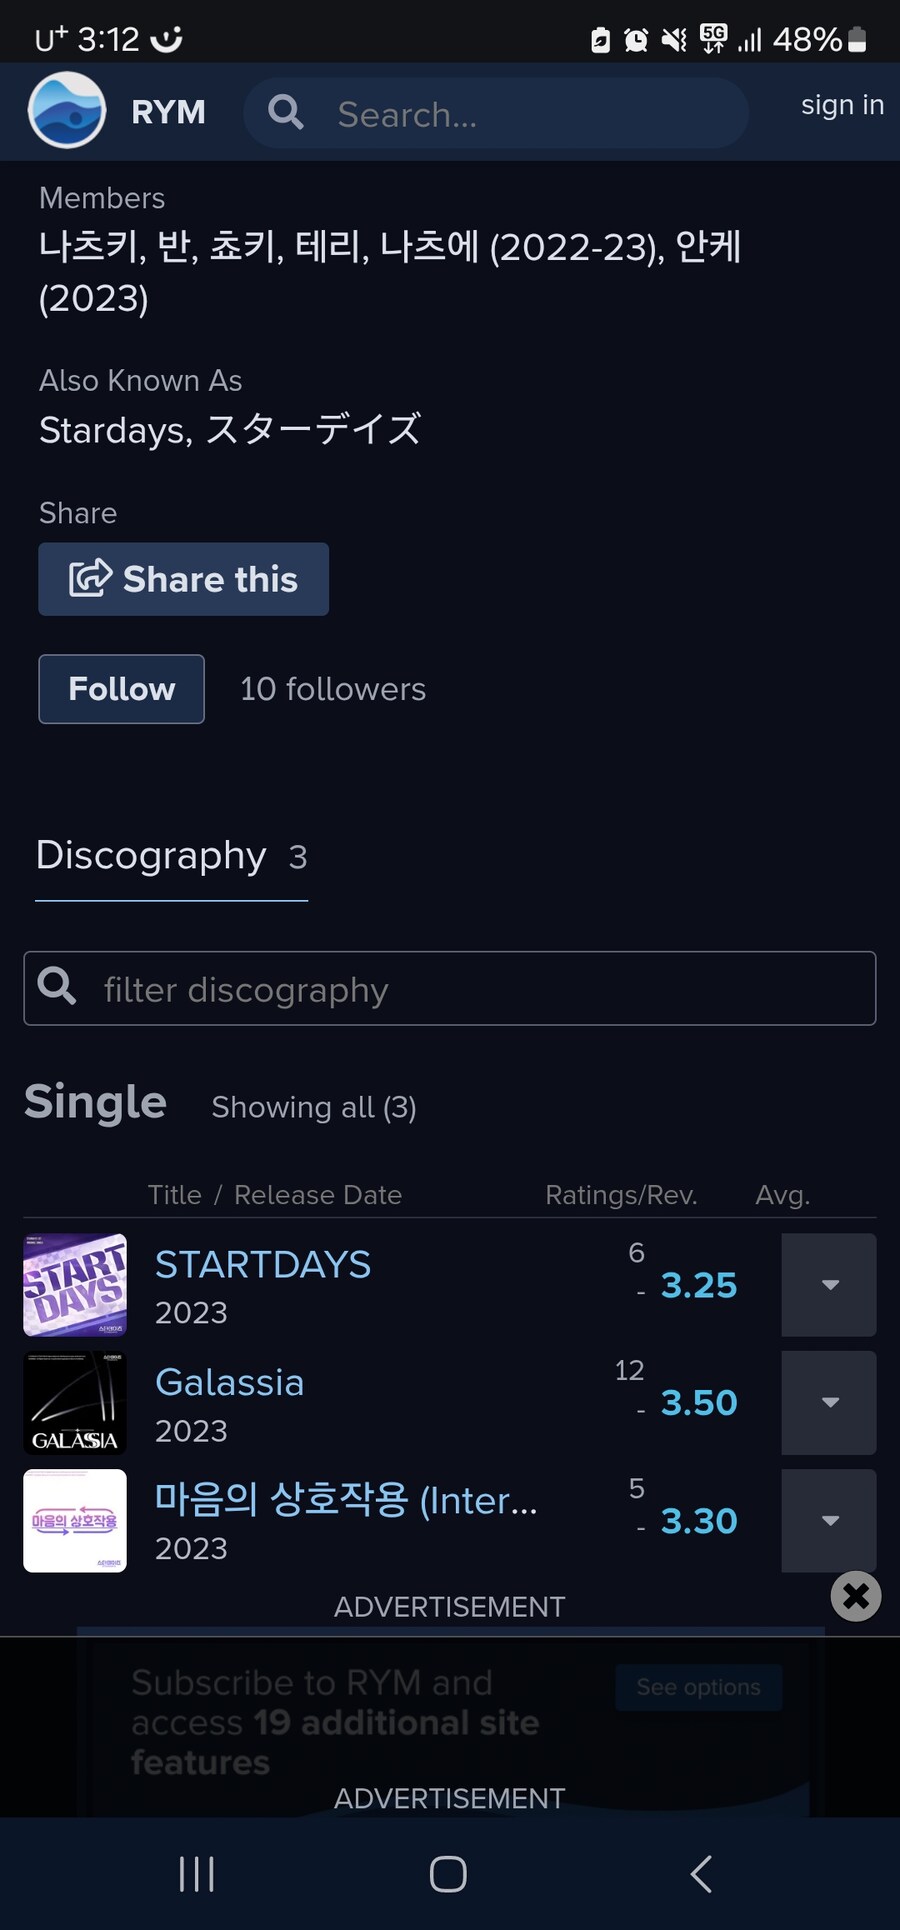The height and width of the screenshot is (1930, 900).
Task: Expand rating dropdown for STARTDAYS
Action: pos(829,1285)
